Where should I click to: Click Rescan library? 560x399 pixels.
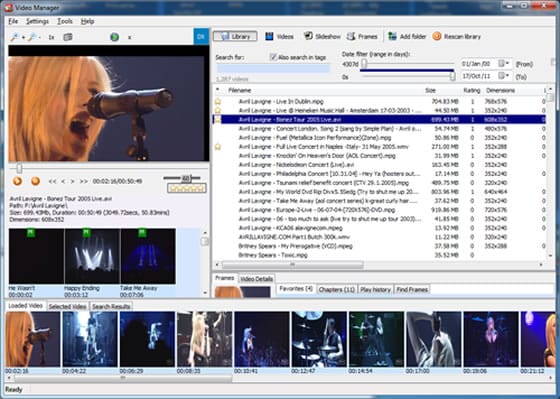(457, 36)
